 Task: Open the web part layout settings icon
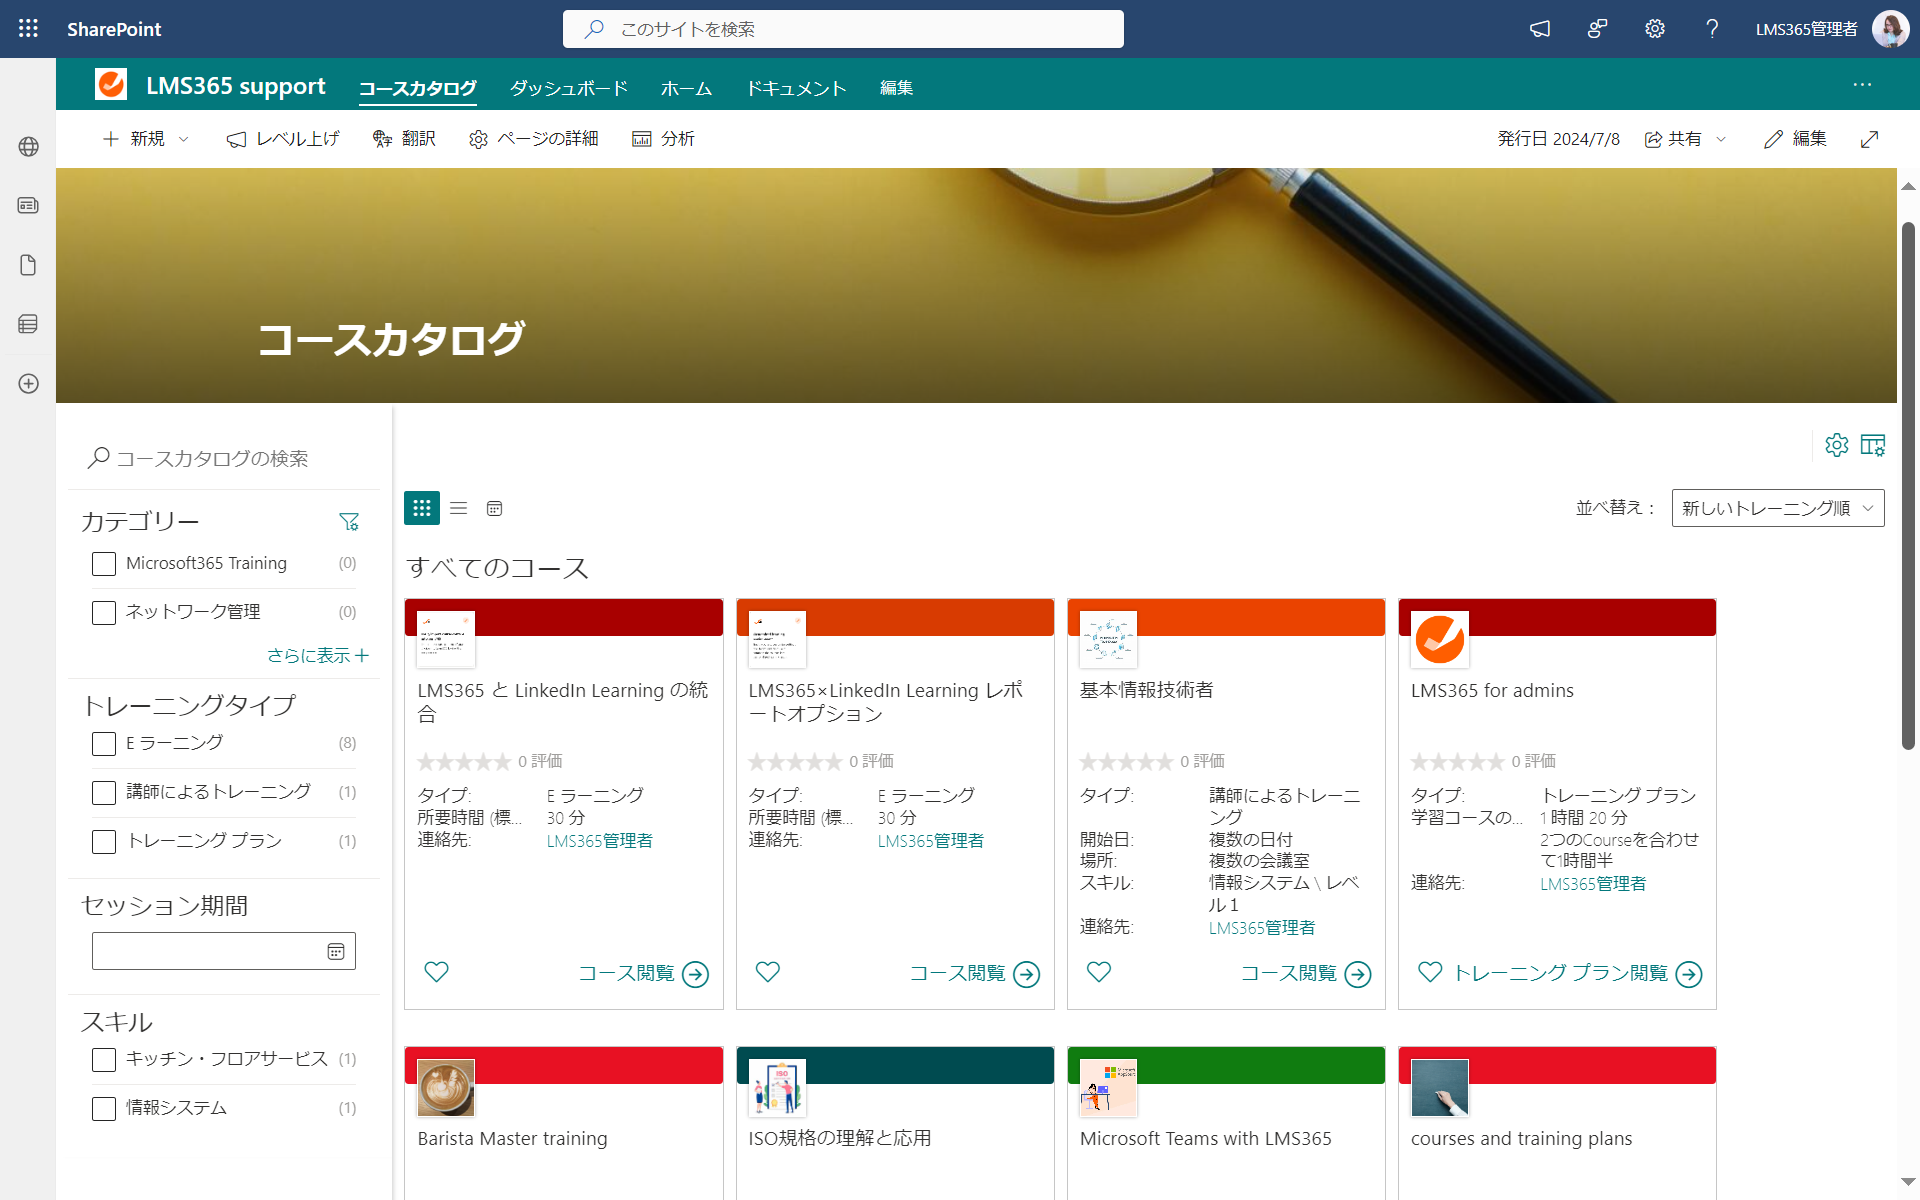tap(1874, 445)
